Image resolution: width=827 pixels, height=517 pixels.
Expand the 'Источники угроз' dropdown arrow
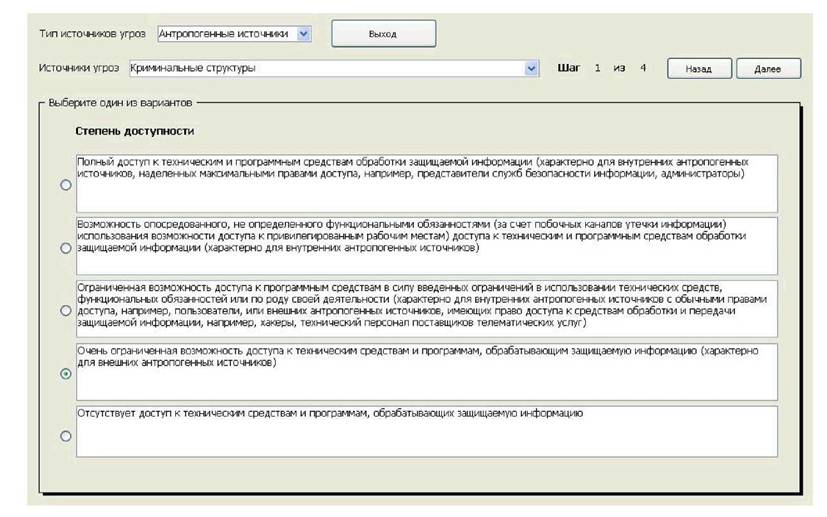532,68
